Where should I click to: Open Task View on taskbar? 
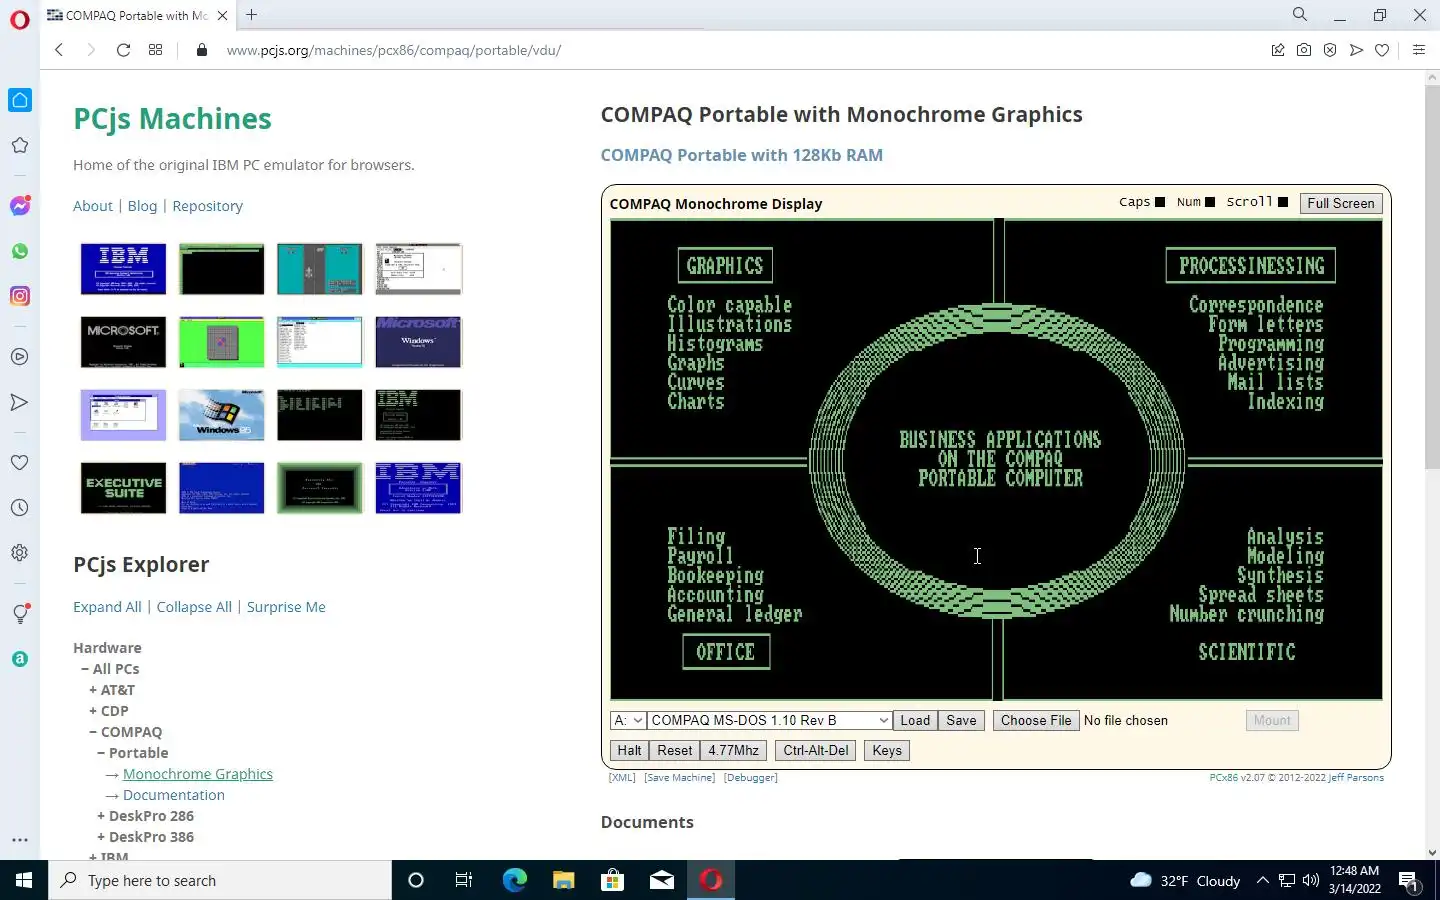[x=464, y=880]
